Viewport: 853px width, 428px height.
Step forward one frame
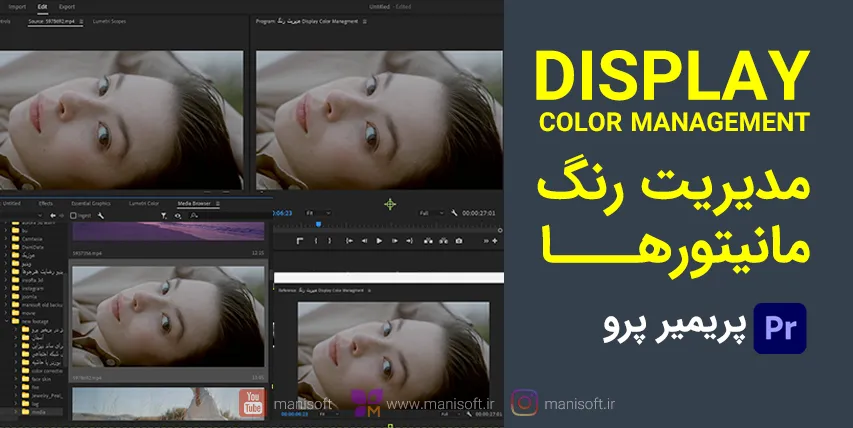[x=394, y=241]
